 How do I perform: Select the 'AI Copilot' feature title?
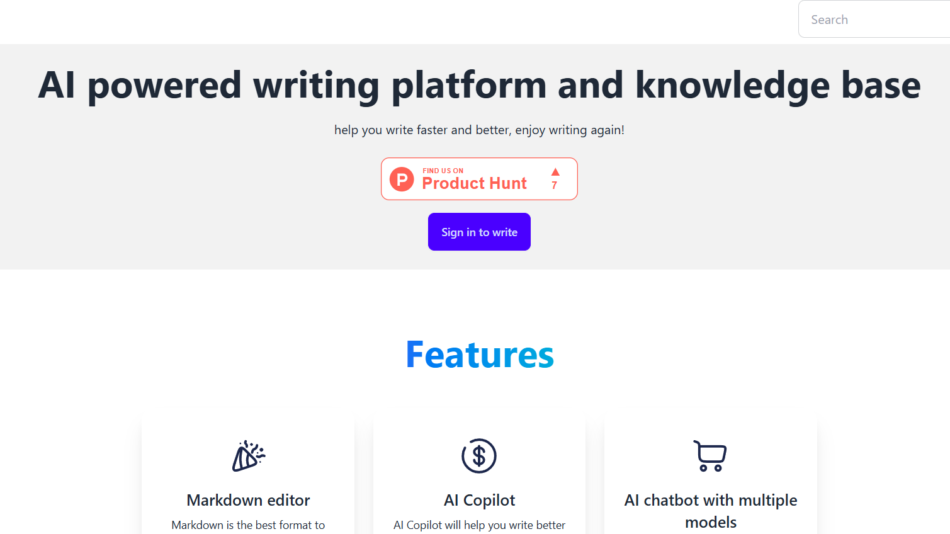479,500
